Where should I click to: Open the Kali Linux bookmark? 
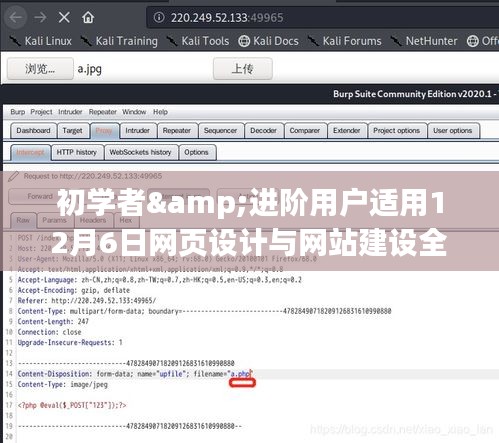(41, 41)
